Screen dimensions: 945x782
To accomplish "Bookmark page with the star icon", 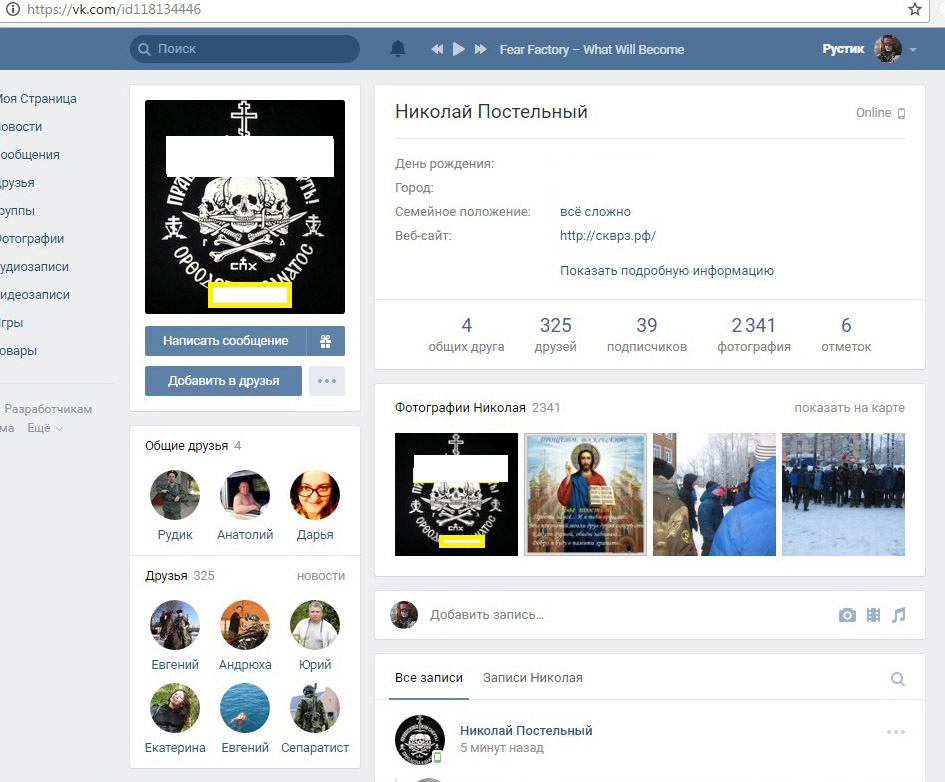I will [914, 9].
